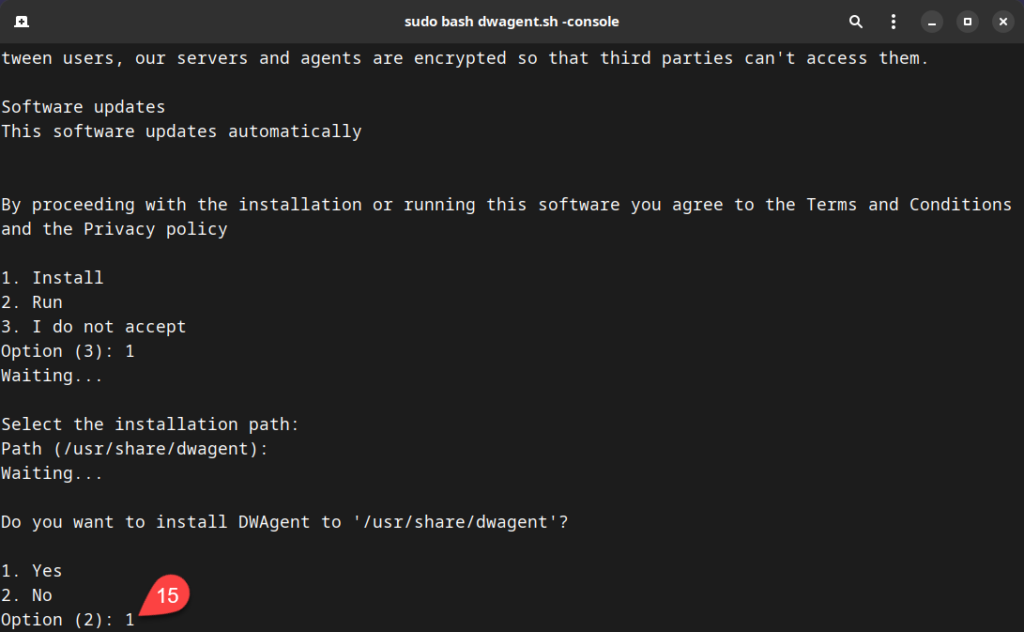Click the 'Option (2): 1' input prompt
This screenshot has width=1024, height=632.
point(66,619)
